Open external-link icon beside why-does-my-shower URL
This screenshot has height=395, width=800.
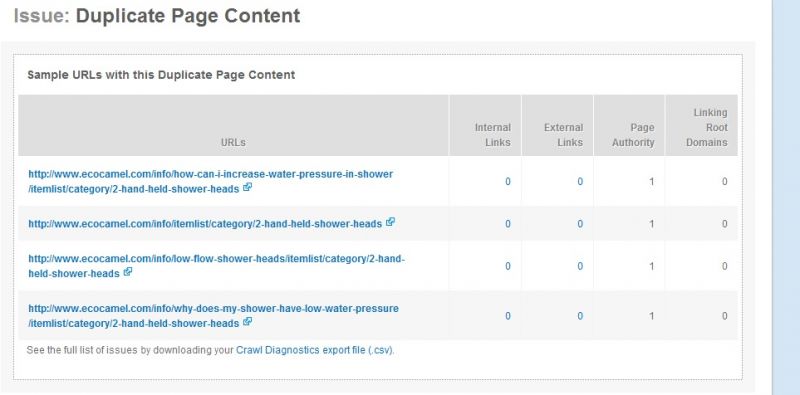[247, 322]
